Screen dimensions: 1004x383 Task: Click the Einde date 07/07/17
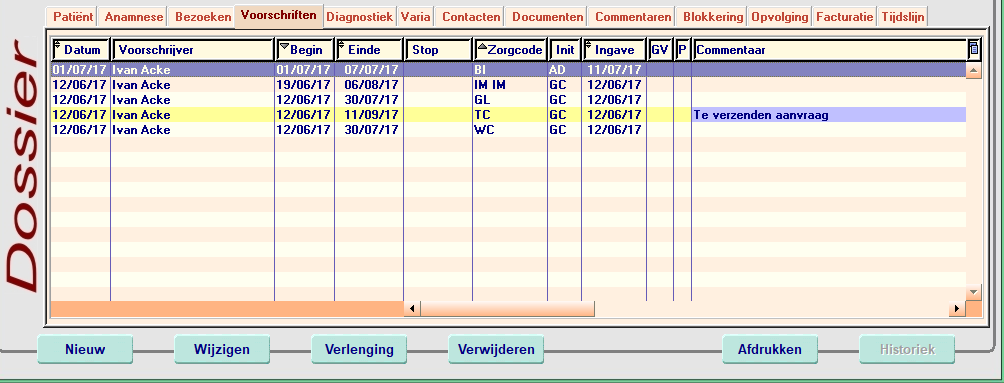(371, 70)
